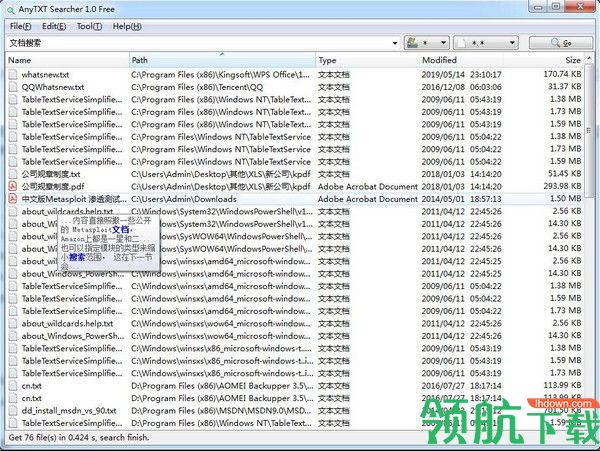Click the file icon for 公司规章制度.txt
Screen dimensions: 600x451
[13, 174]
